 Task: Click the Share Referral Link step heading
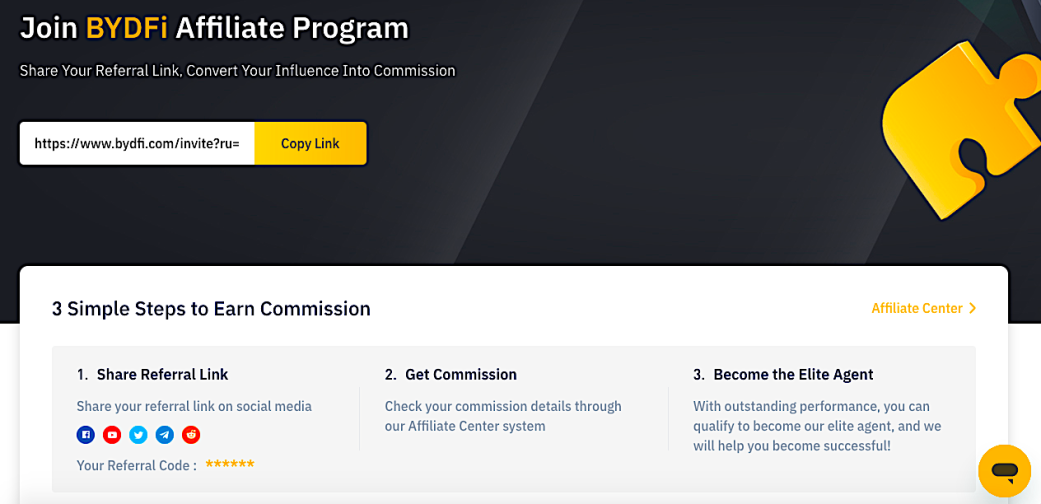[x=152, y=375]
